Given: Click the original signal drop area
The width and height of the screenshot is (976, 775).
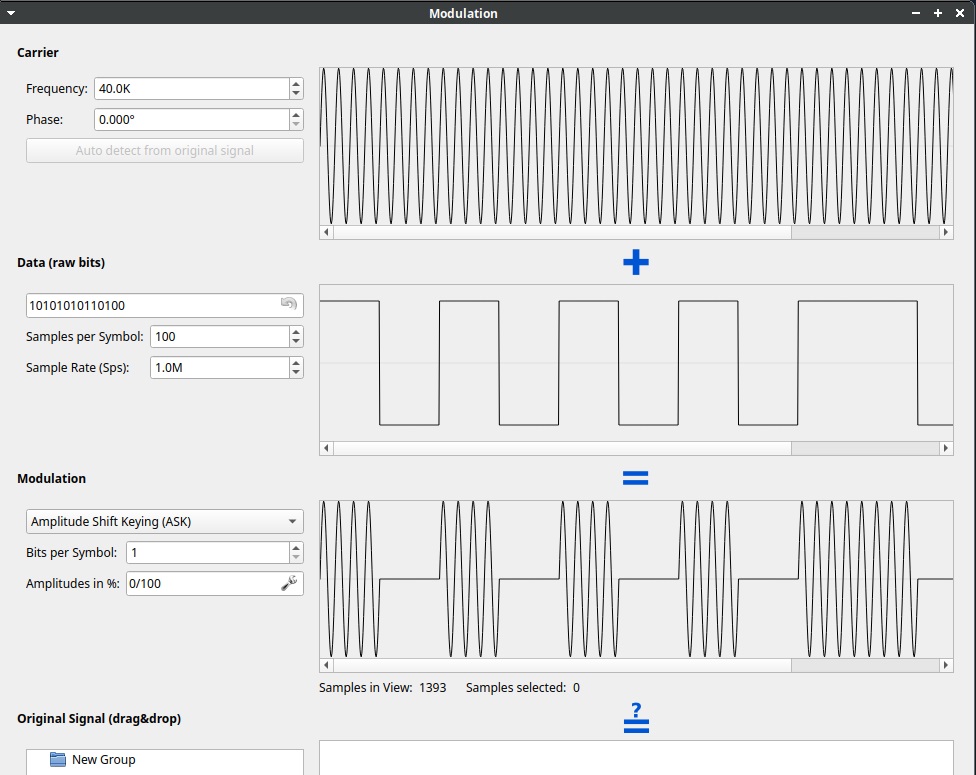Looking at the screenshot, I should 636,758.
